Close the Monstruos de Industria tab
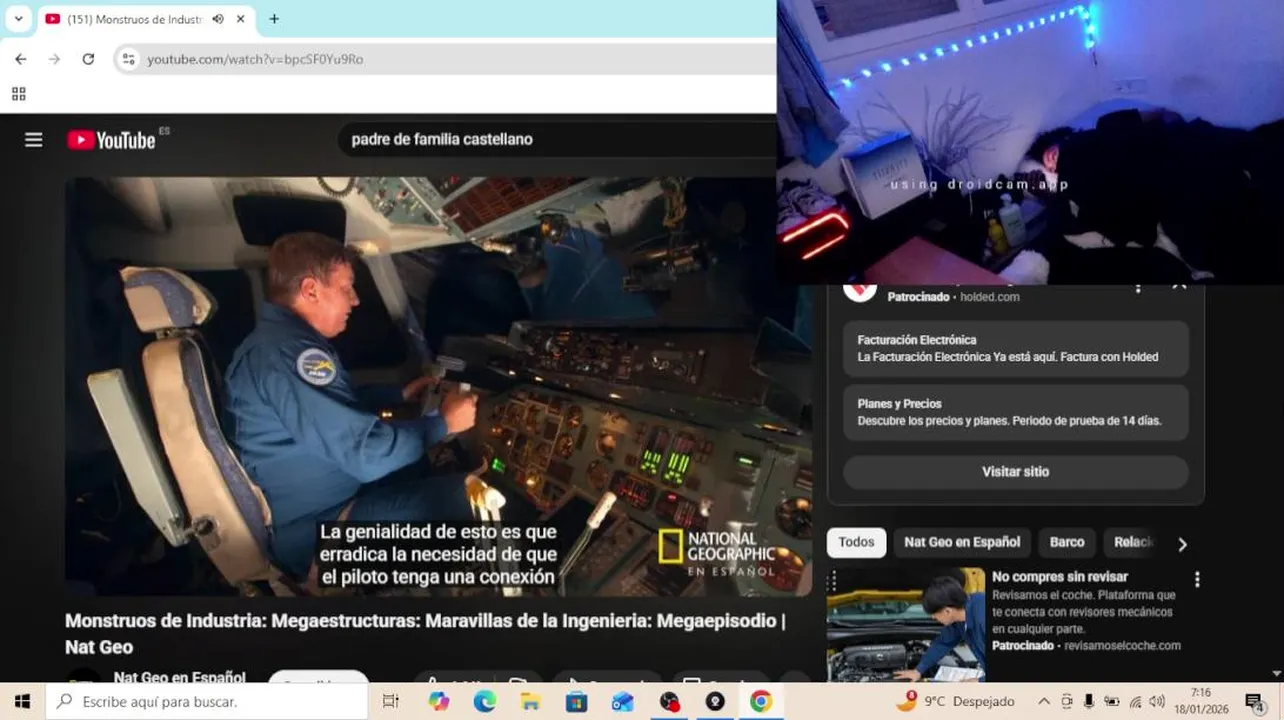The width and height of the screenshot is (1284, 720). [241, 19]
